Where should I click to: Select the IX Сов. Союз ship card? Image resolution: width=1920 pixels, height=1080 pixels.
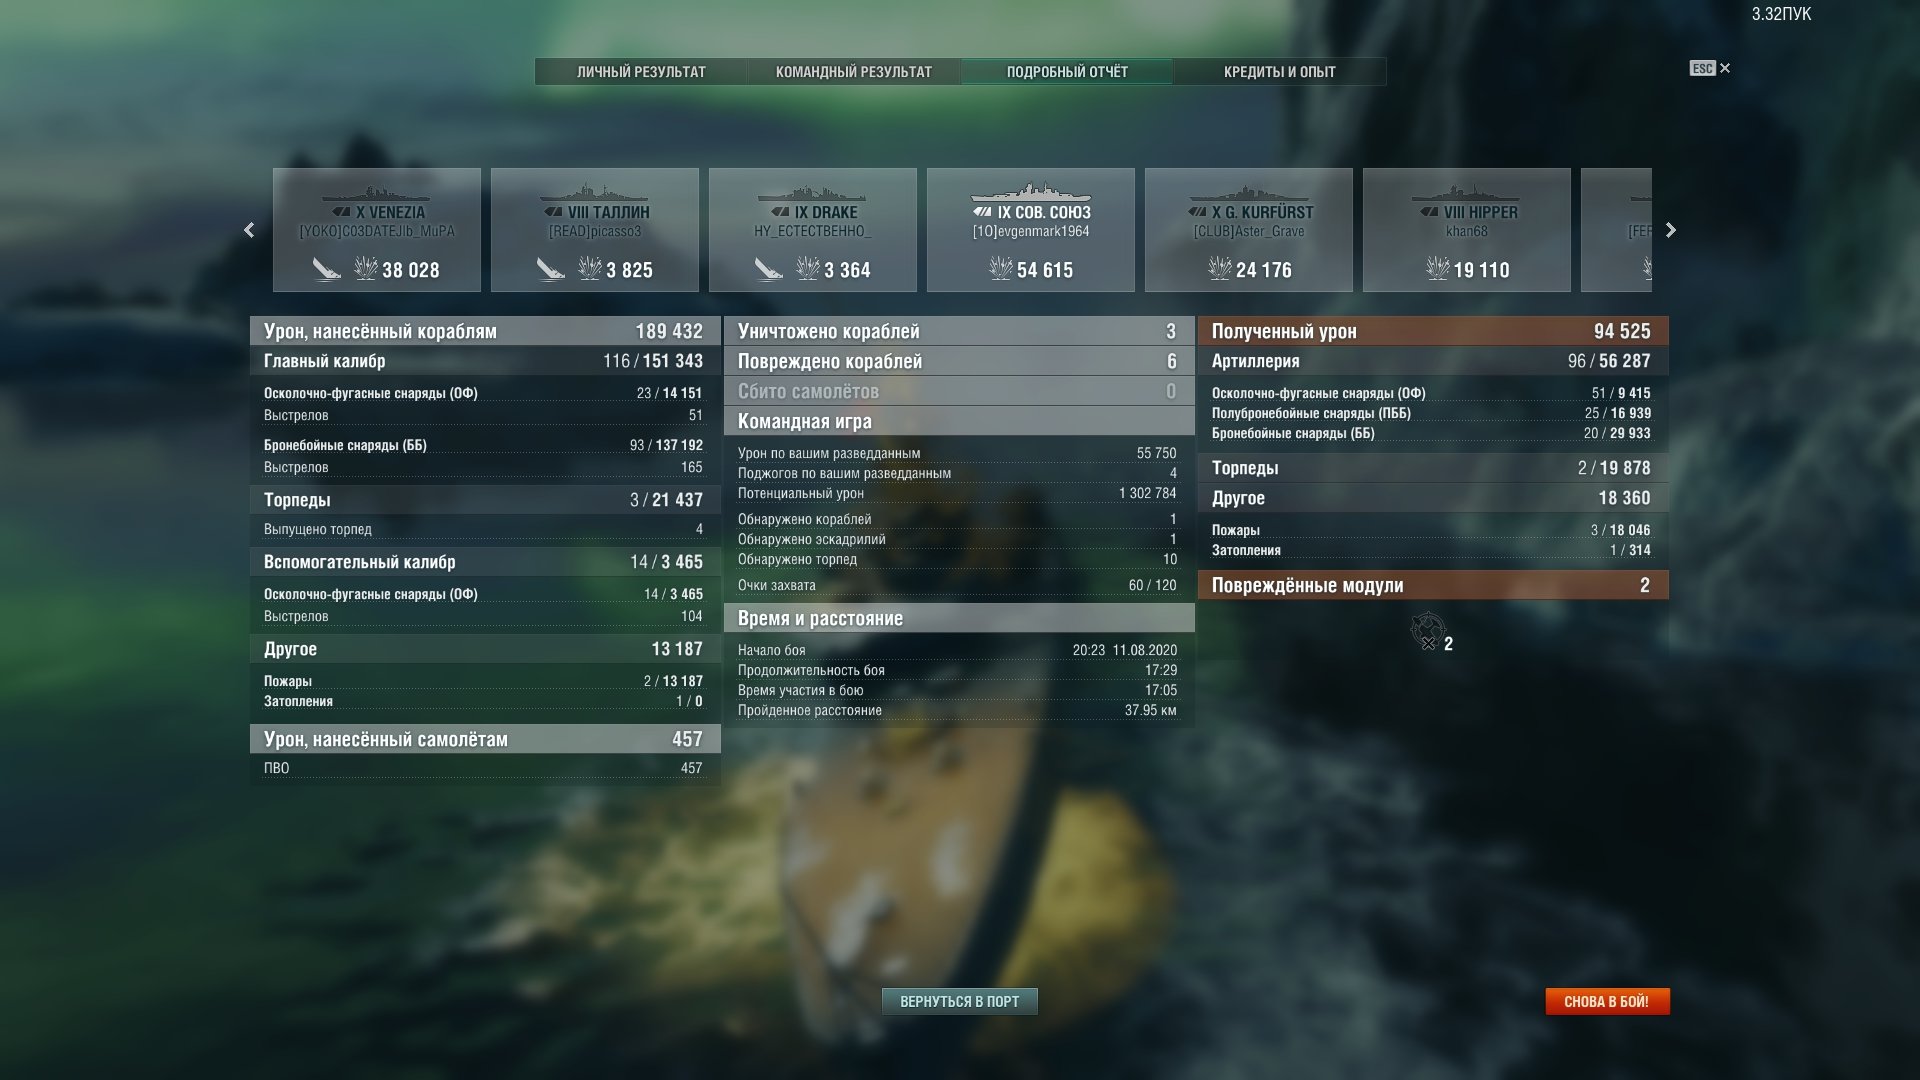[x=1030, y=230]
